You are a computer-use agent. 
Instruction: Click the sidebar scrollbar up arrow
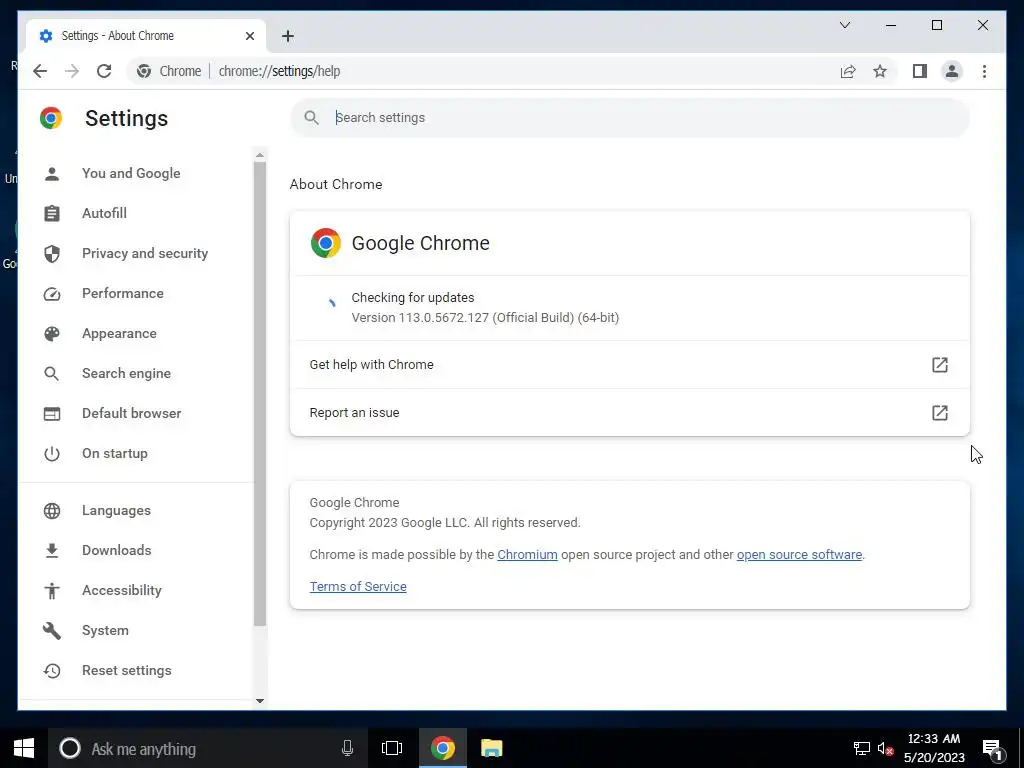(x=260, y=155)
